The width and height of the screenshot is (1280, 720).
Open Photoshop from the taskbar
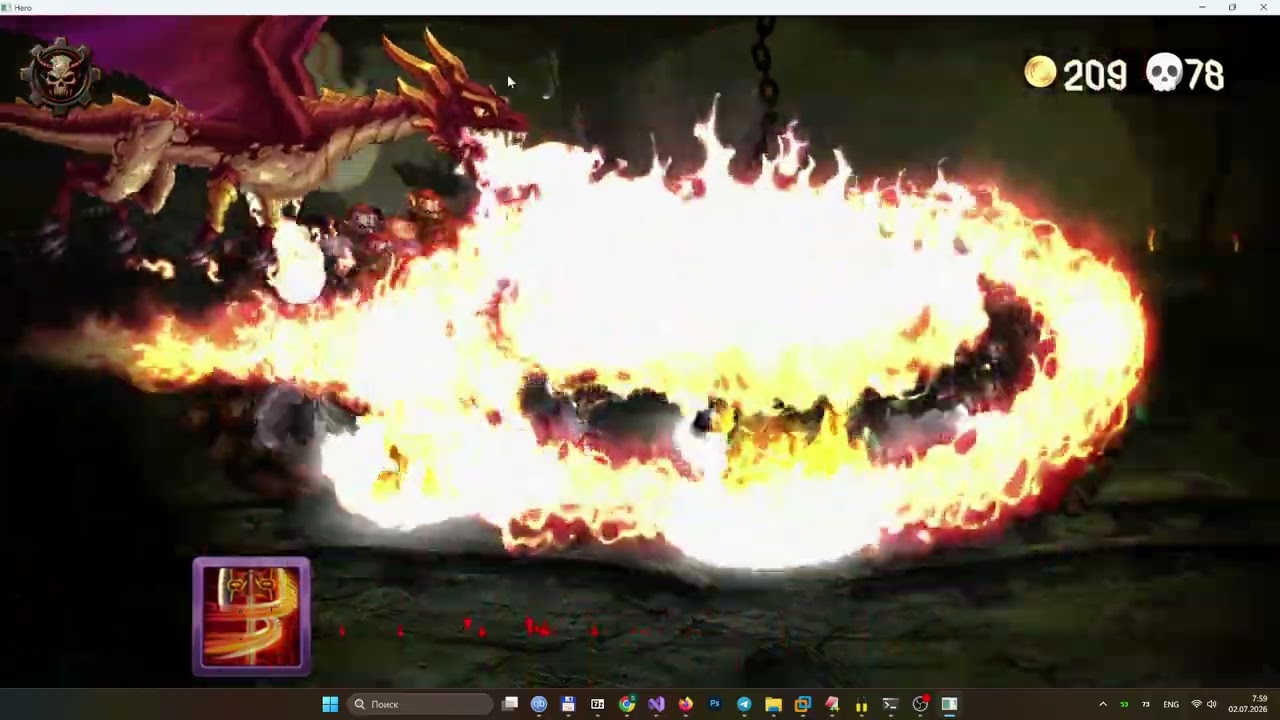point(715,704)
